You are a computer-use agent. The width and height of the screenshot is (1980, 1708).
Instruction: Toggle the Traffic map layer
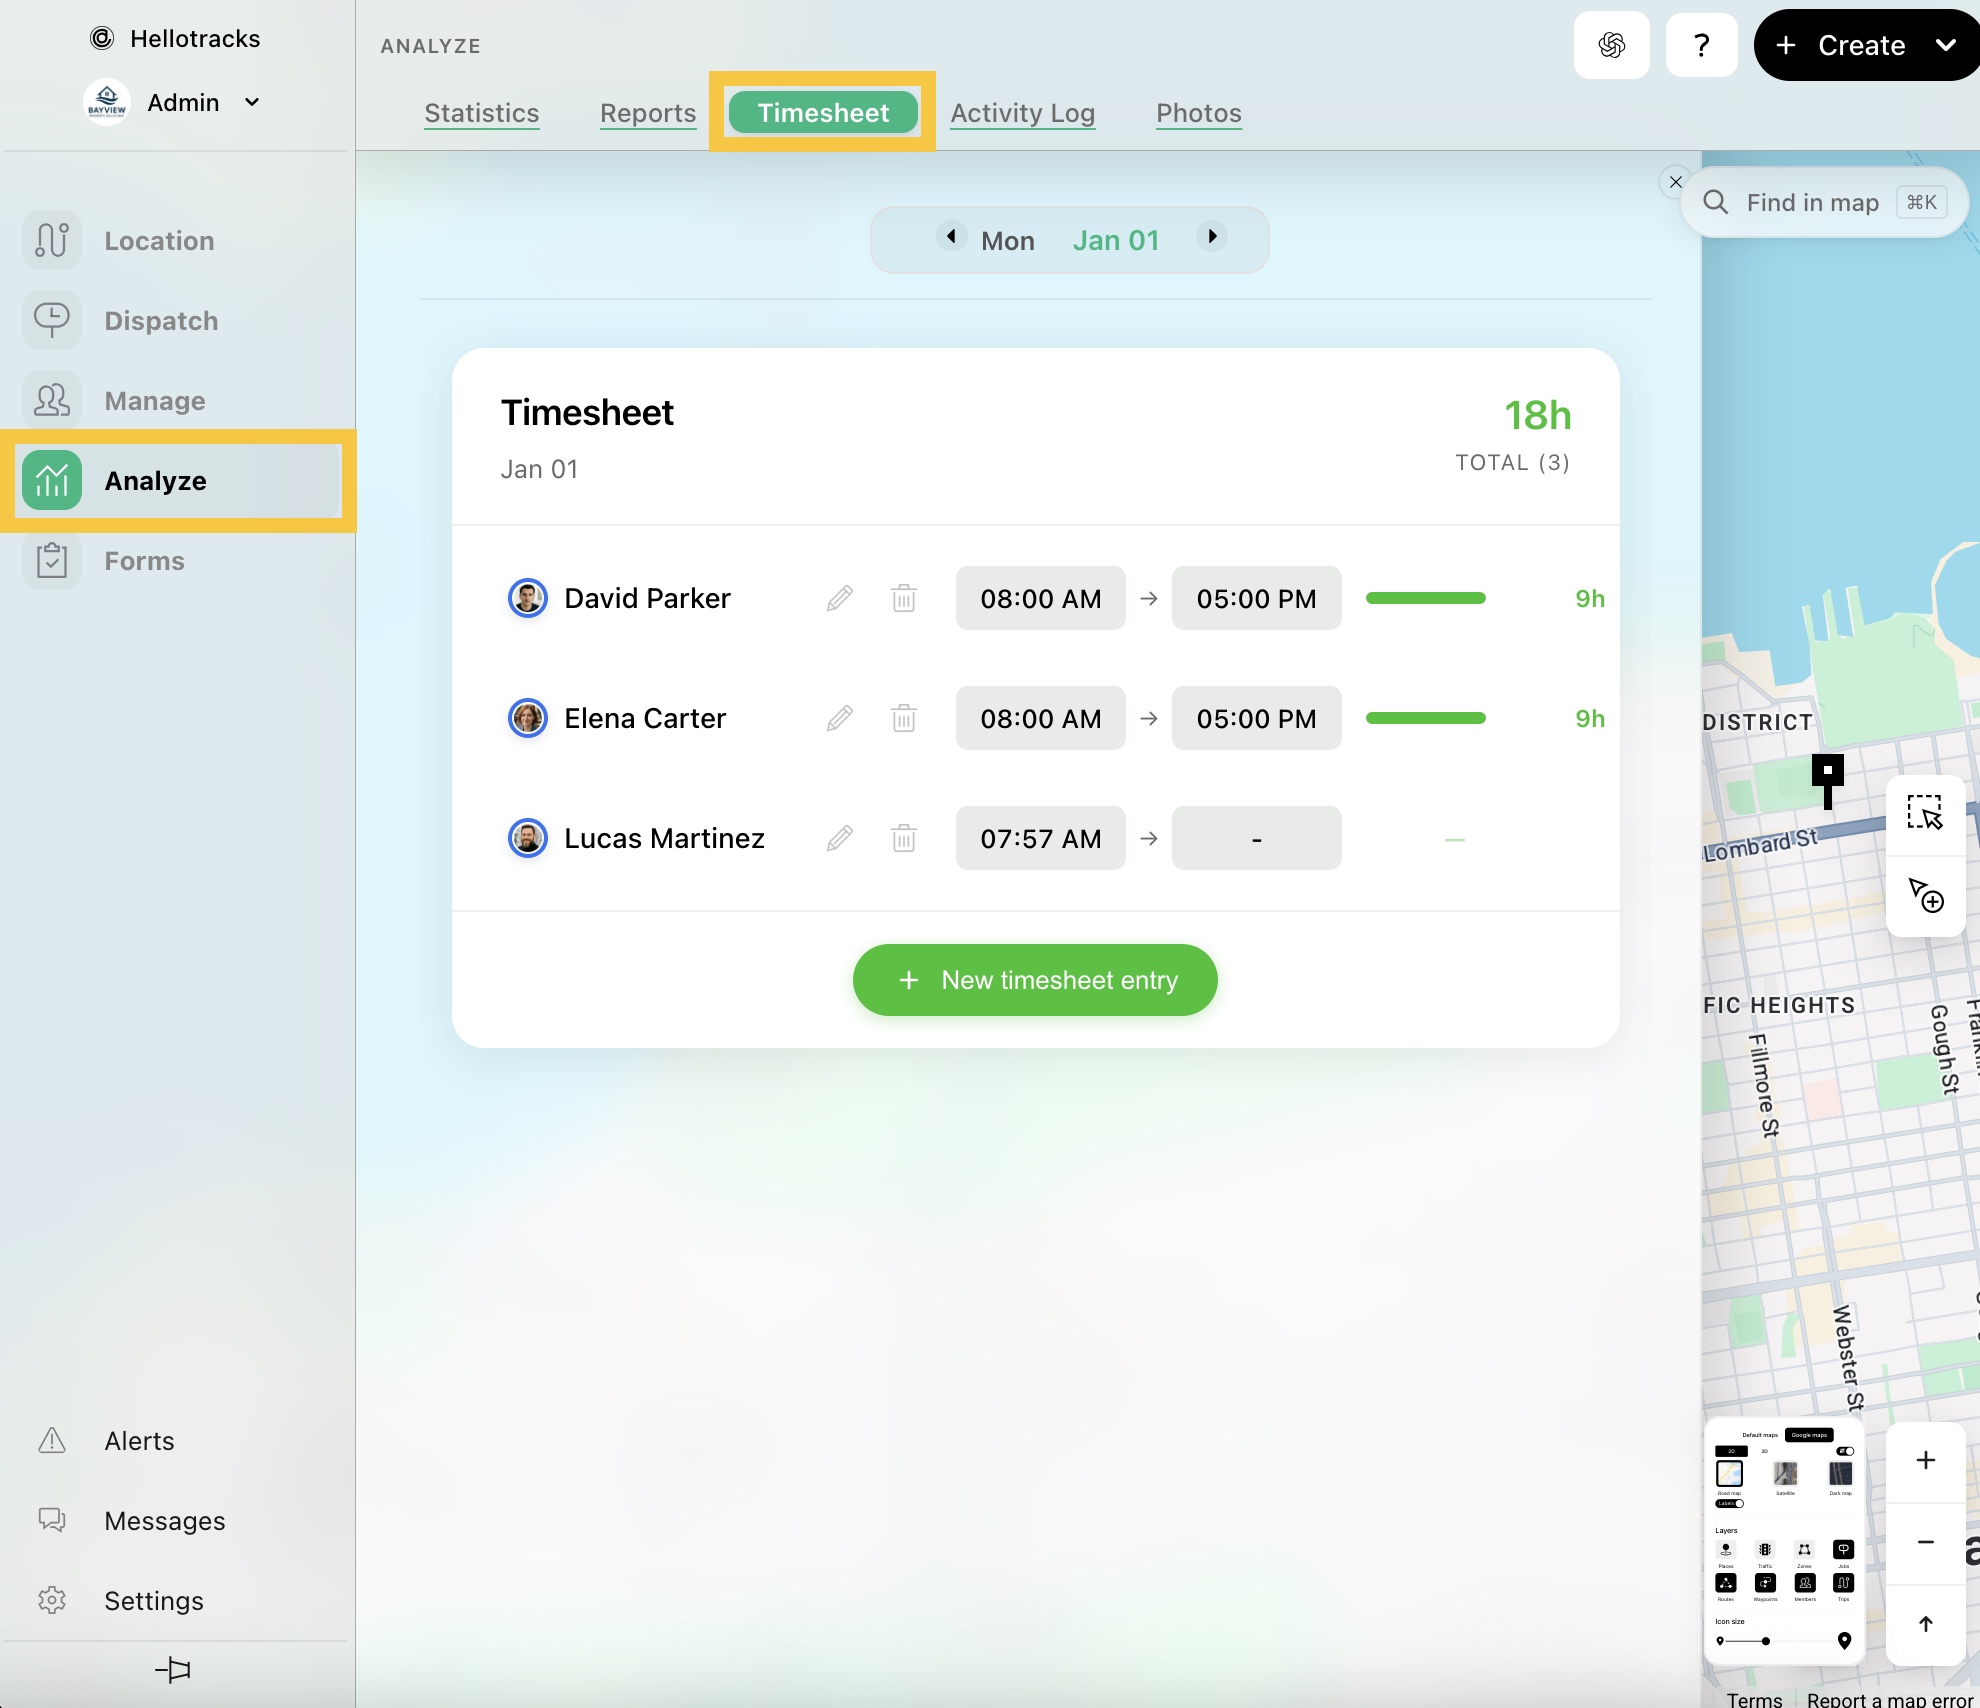tap(1765, 1549)
